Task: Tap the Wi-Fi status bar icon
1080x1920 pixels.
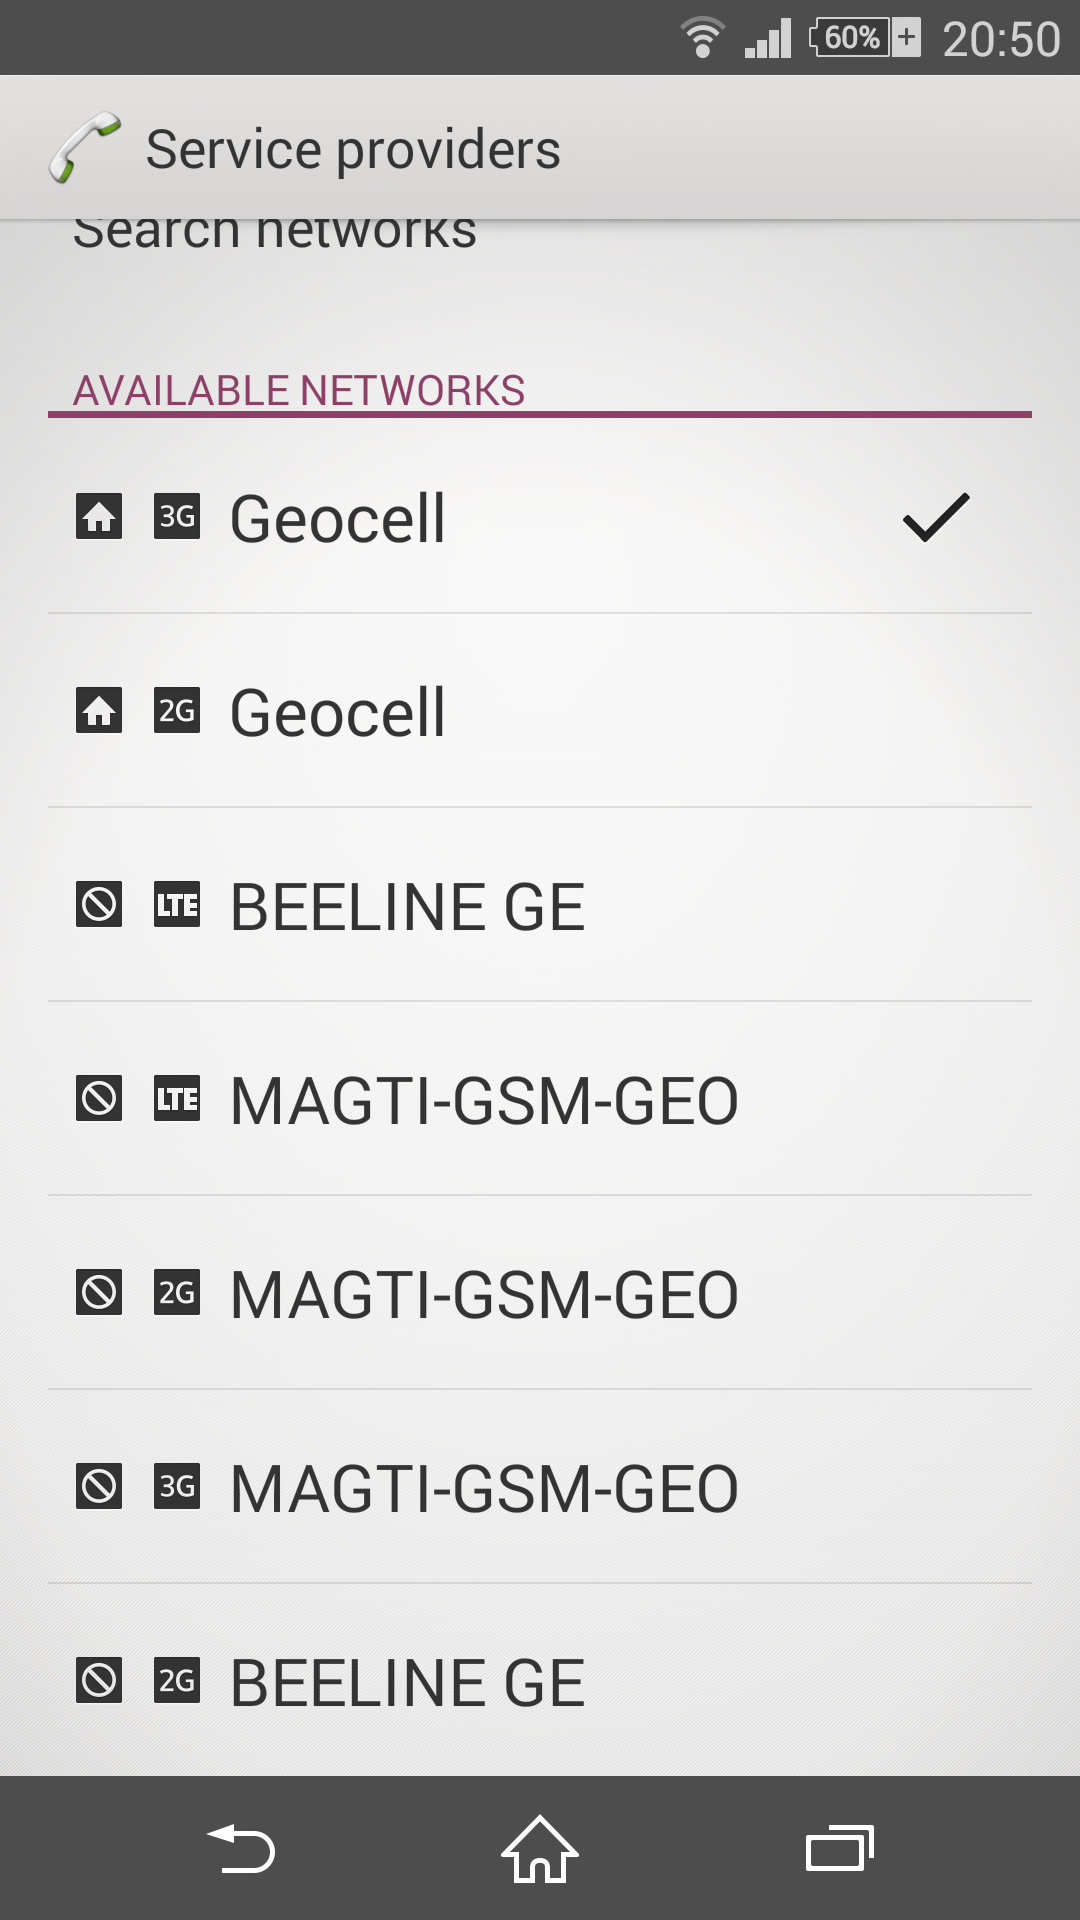Action: coord(702,38)
